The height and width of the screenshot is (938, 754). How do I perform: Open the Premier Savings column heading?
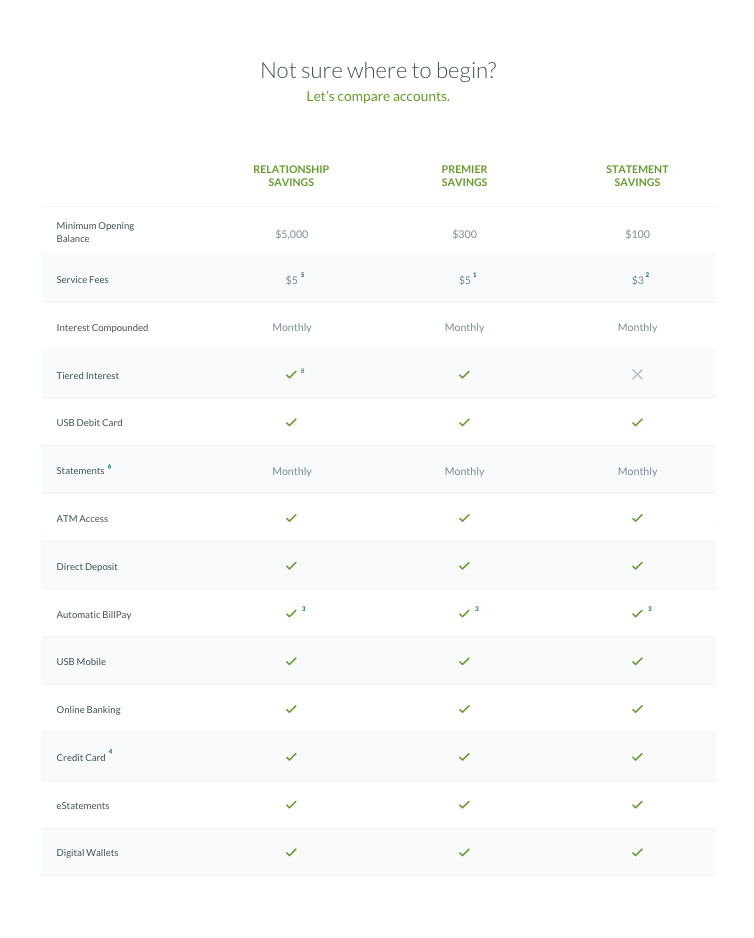pos(464,176)
